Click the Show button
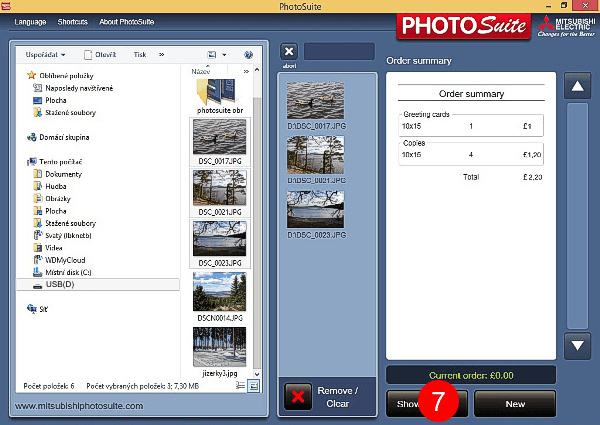600x425 pixels. (x=427, y=404)
